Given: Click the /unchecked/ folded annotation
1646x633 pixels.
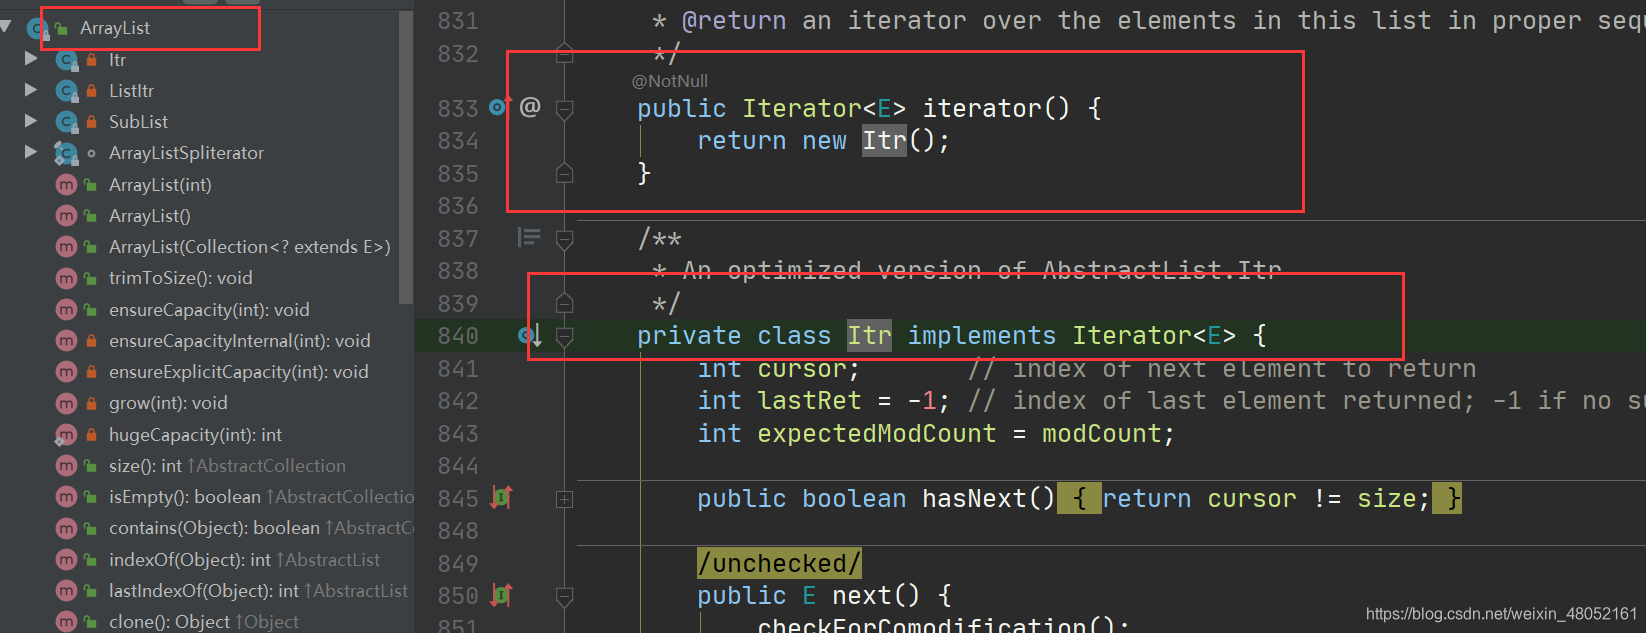Looking at the screenshot, I should [779, 563].
